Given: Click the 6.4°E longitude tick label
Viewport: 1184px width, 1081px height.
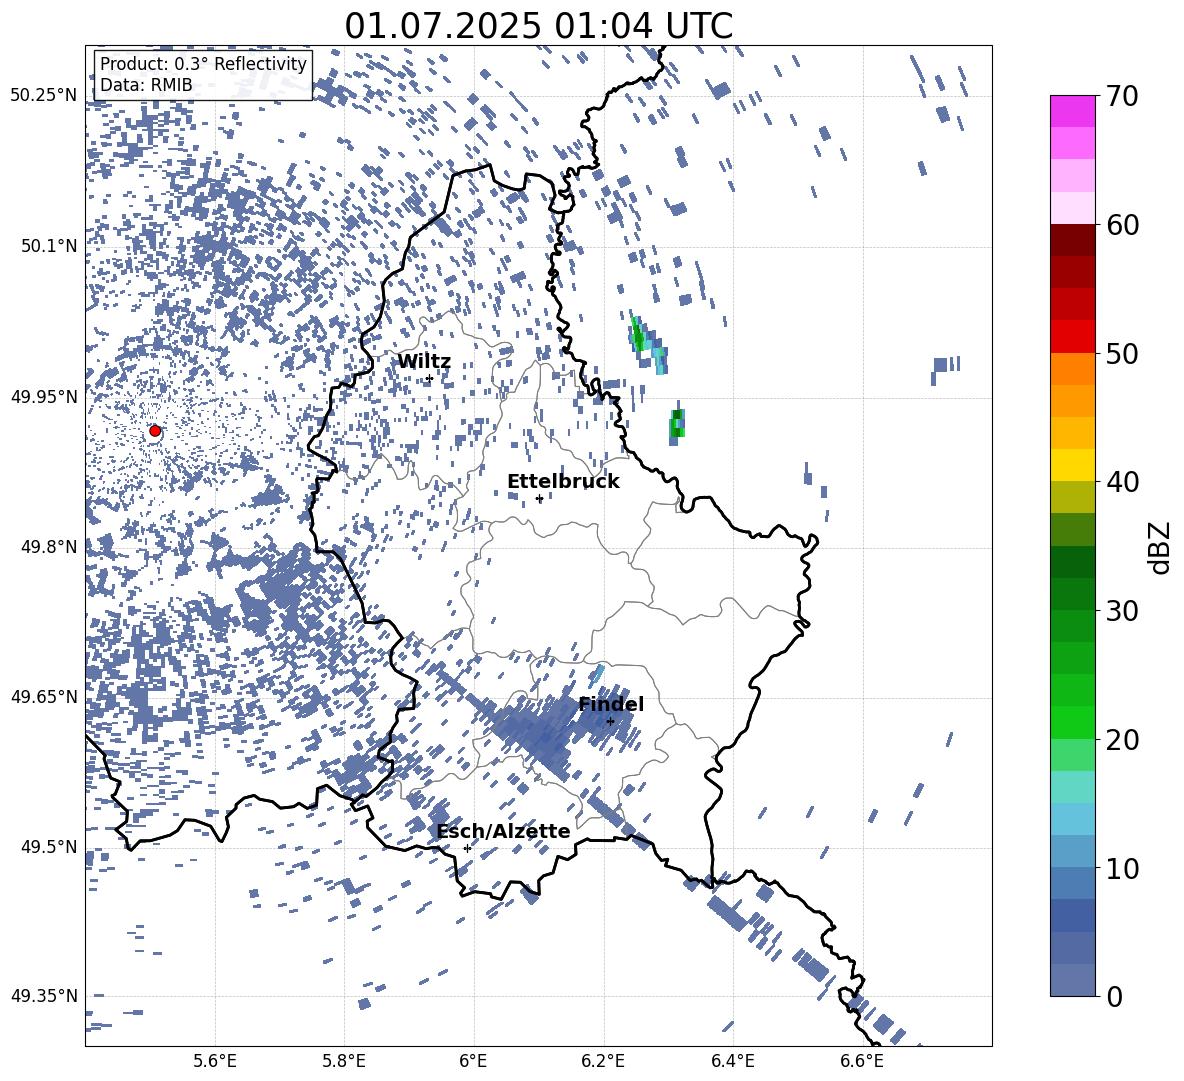Looking at the screenshot, I should click(x=732, y=1061).
